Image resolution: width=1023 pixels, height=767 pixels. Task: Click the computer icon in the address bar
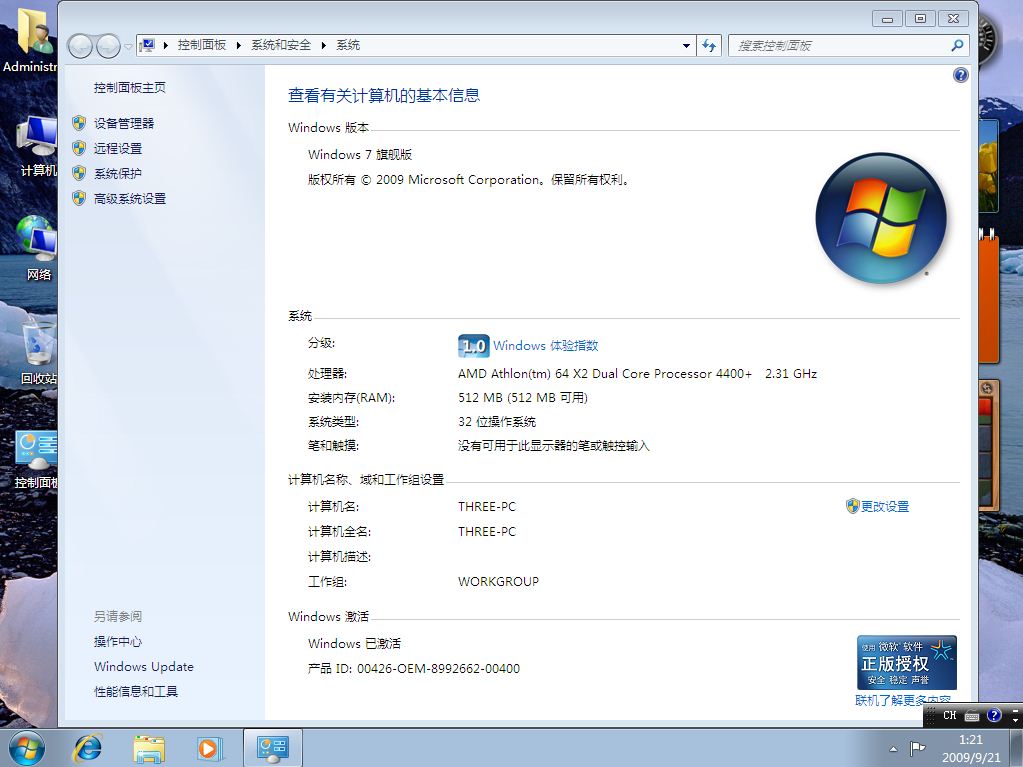(x=147, y=45)
